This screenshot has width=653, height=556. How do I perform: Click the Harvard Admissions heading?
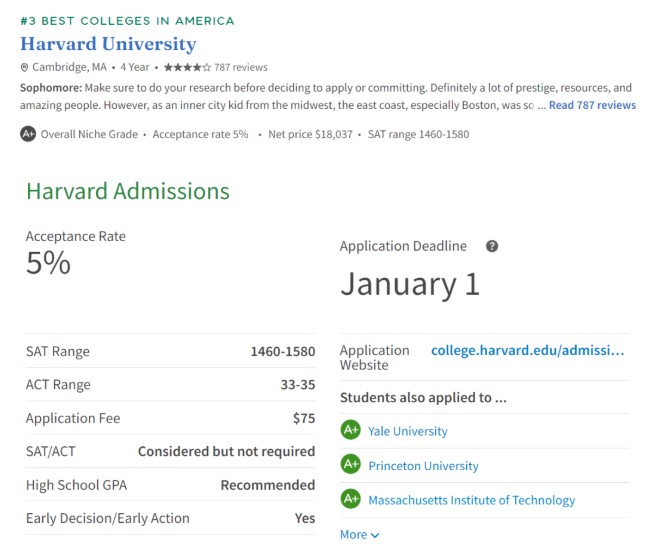click(128, 191)
